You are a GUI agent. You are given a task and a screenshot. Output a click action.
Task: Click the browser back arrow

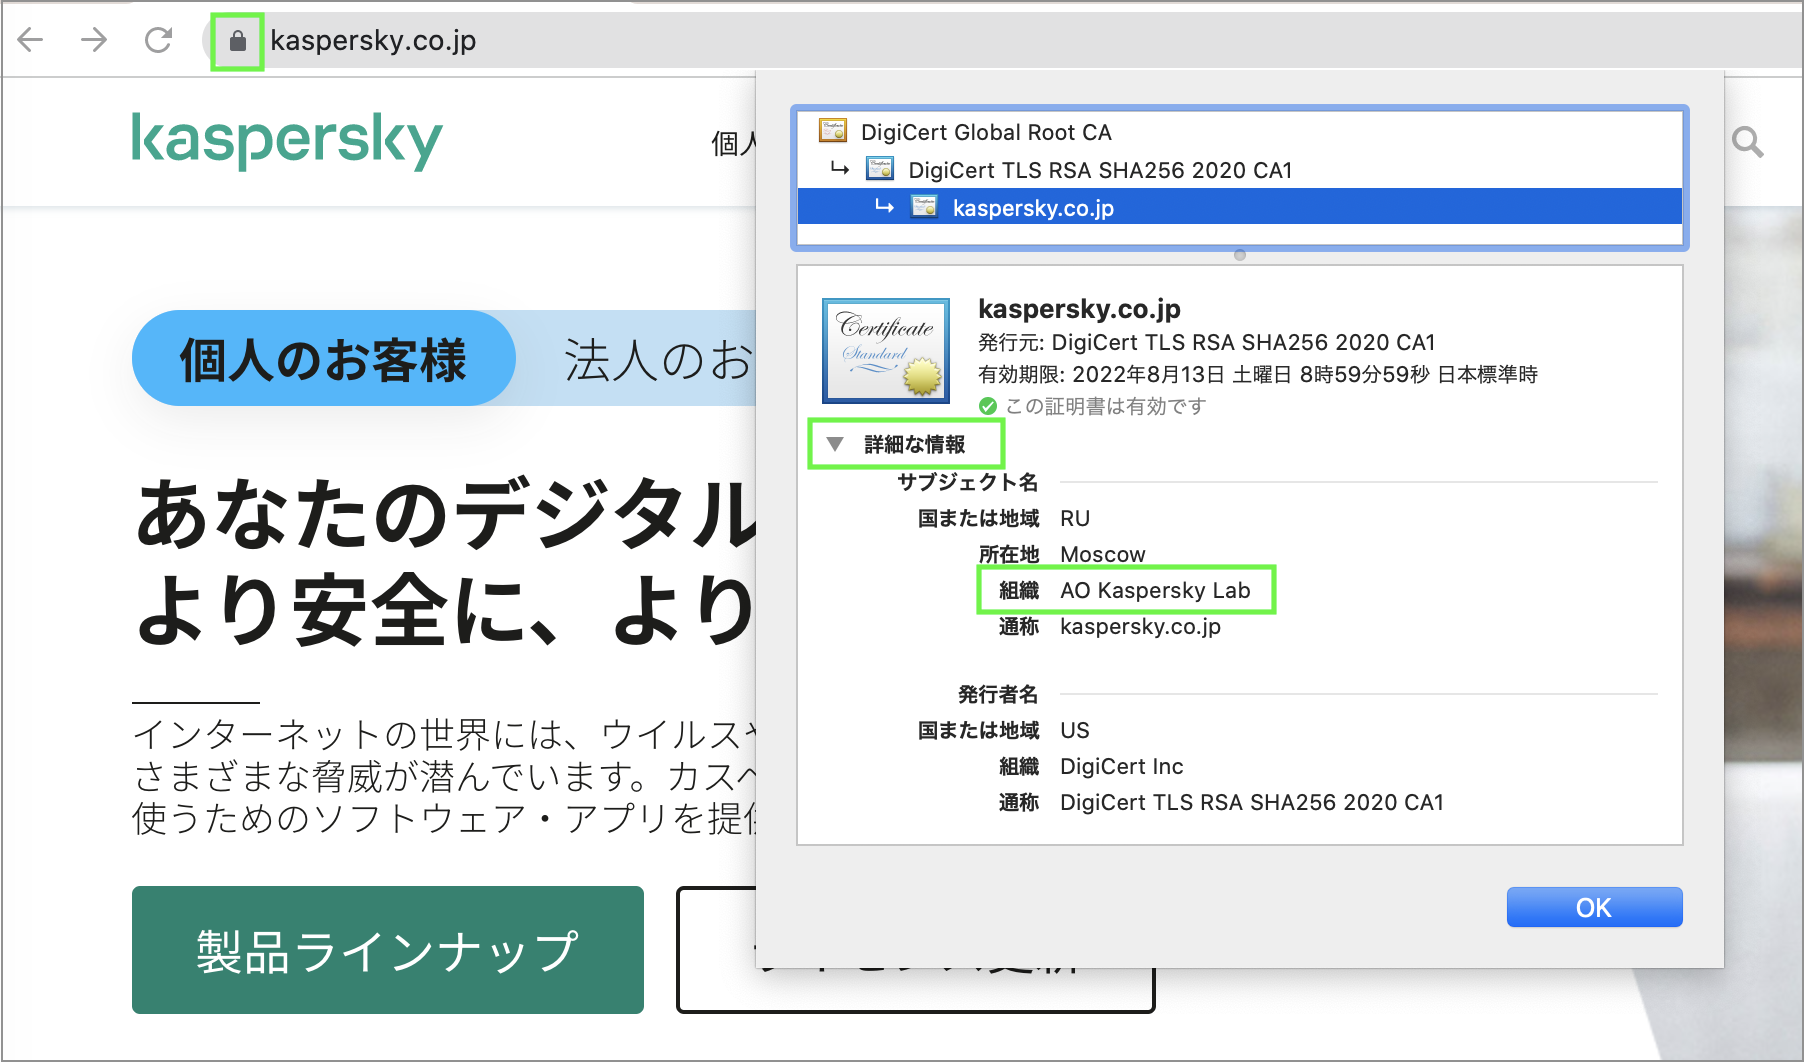coord(31,40)
